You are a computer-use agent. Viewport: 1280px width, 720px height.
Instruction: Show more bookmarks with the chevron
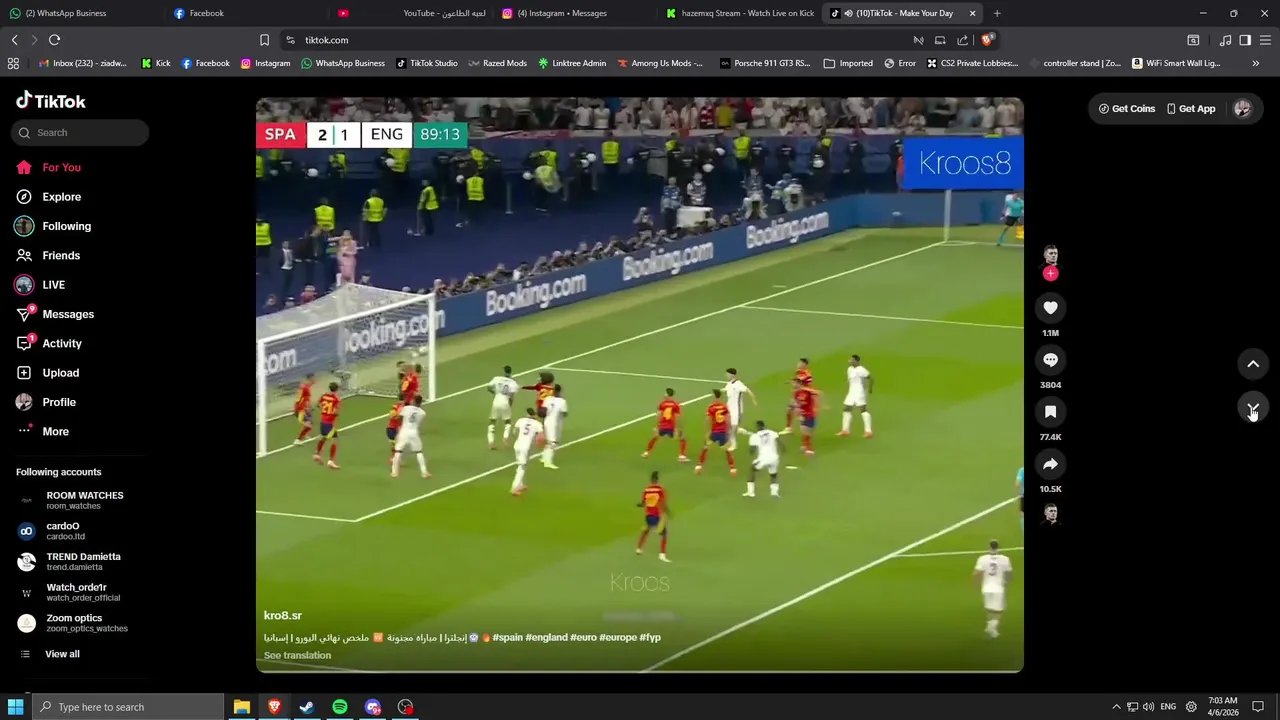point(1256,63)
